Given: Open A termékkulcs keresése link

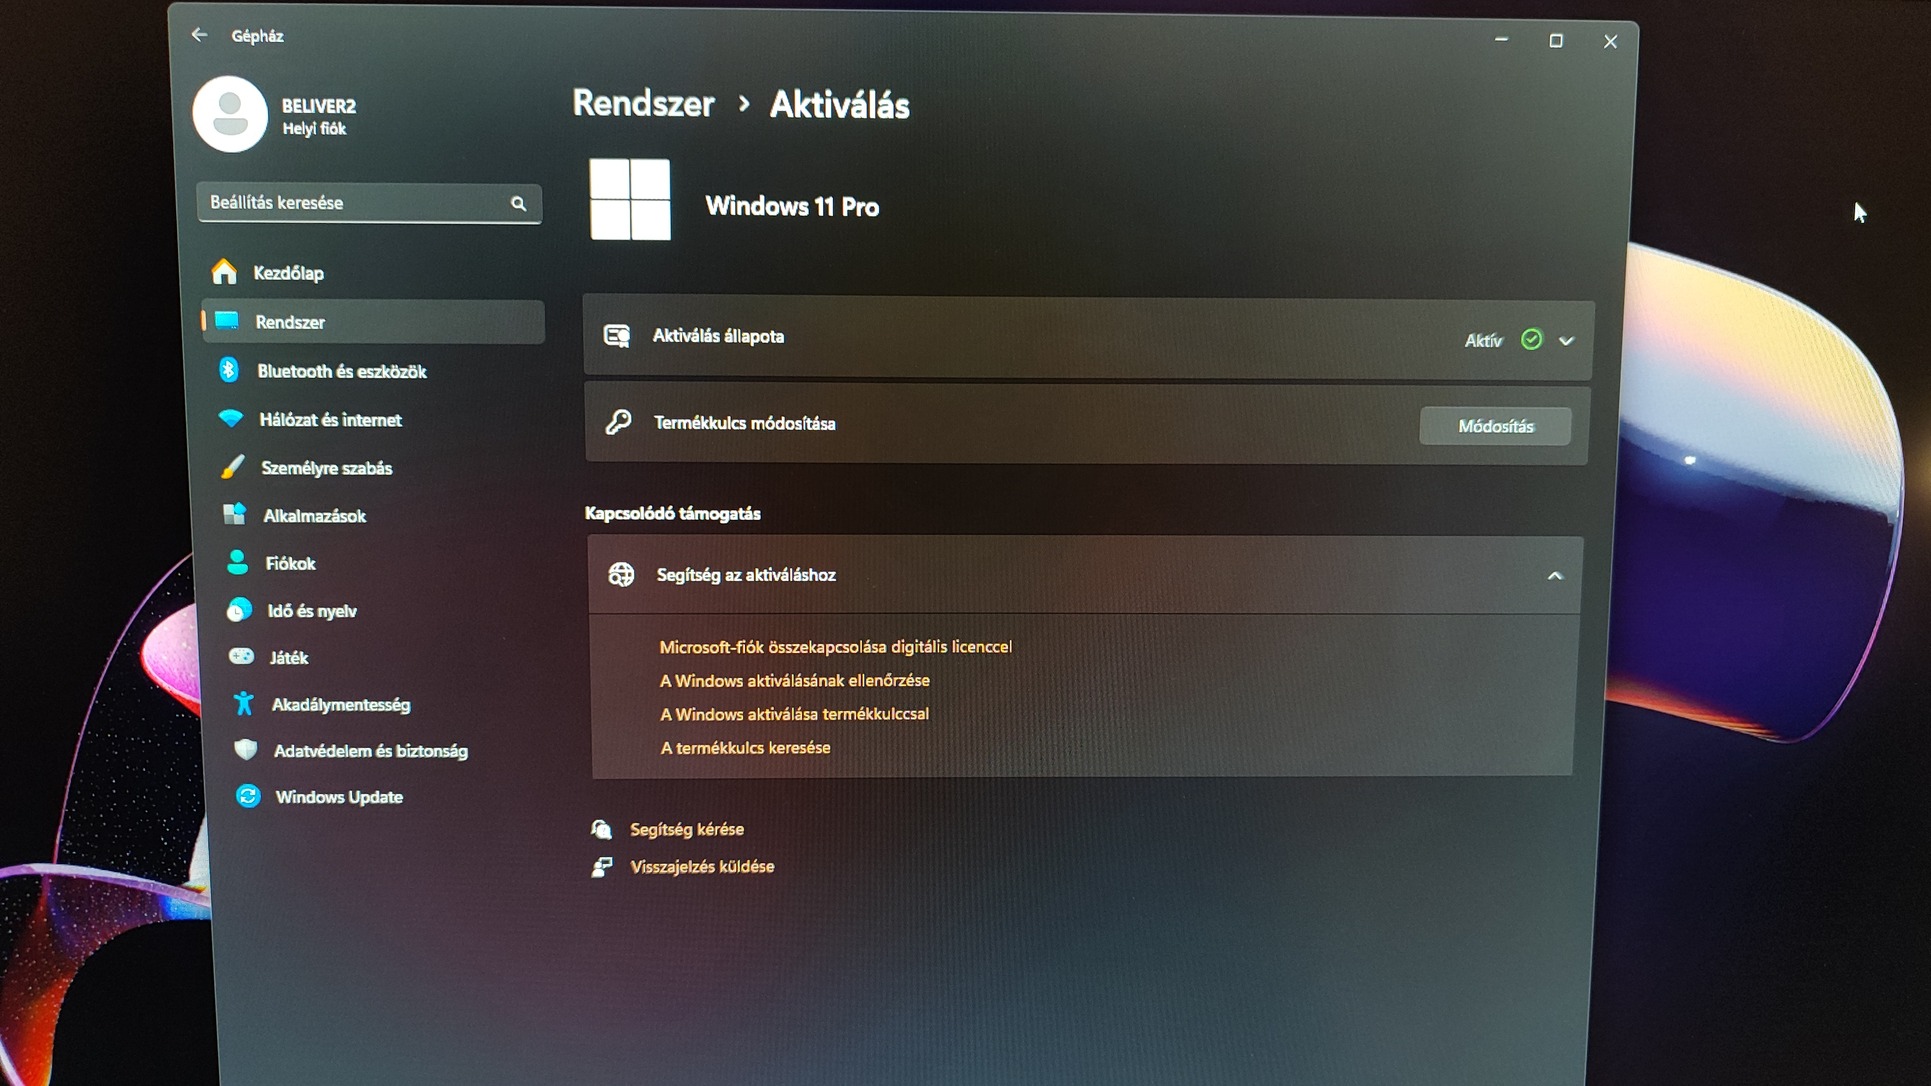Looking at the screenshot, I should [745, 748].
